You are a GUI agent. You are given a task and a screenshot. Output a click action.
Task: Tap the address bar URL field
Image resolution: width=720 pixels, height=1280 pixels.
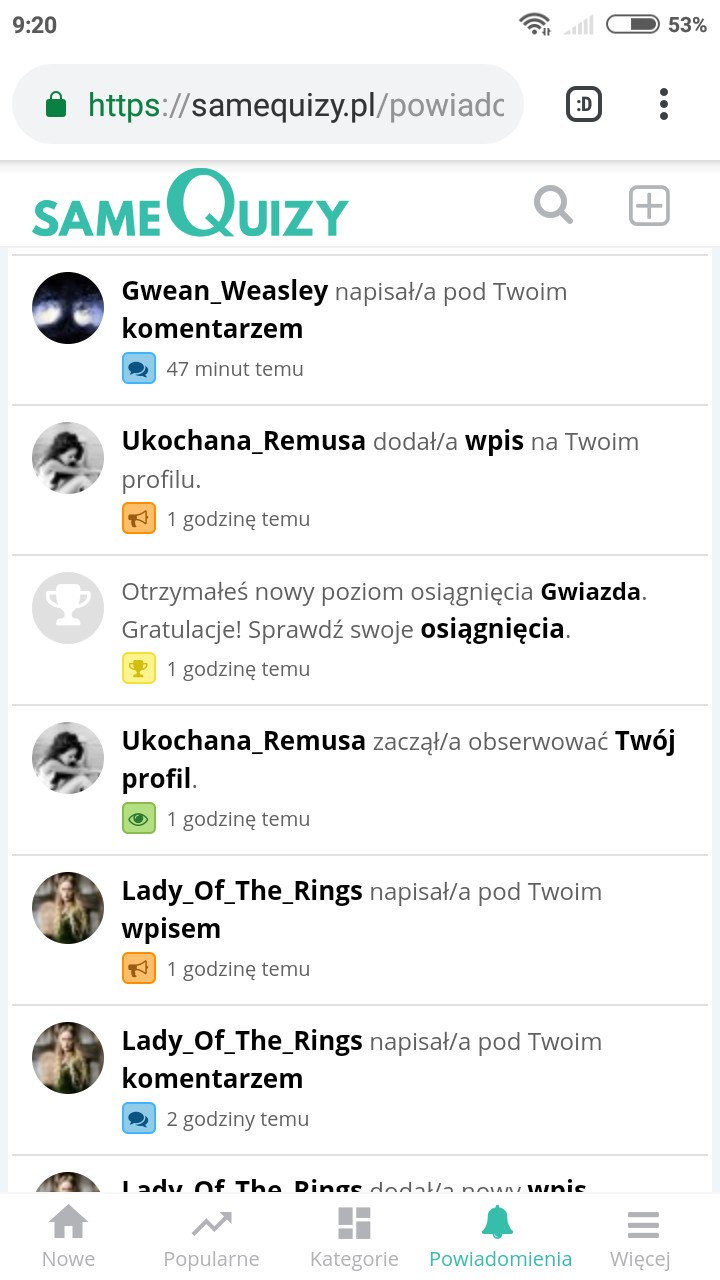coord(290,104)
